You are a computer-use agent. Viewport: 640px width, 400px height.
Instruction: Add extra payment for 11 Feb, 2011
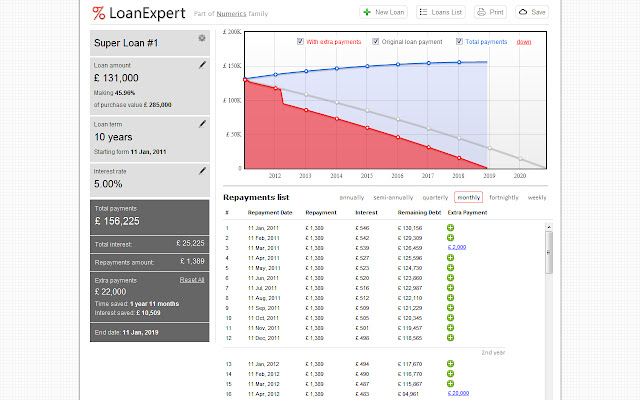pyautogui.click(x=450, y=238)
